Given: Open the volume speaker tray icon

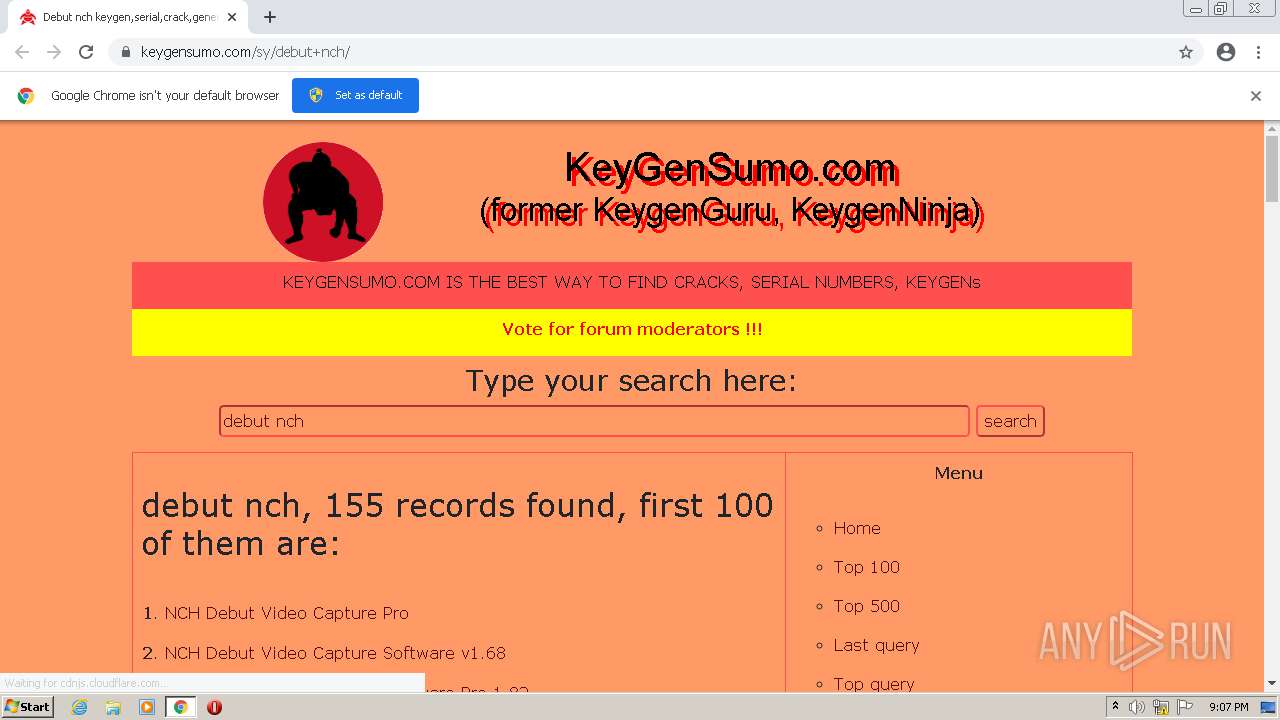Looking at the screenshot, I should pyautogui.click(x=1137, y=707).
